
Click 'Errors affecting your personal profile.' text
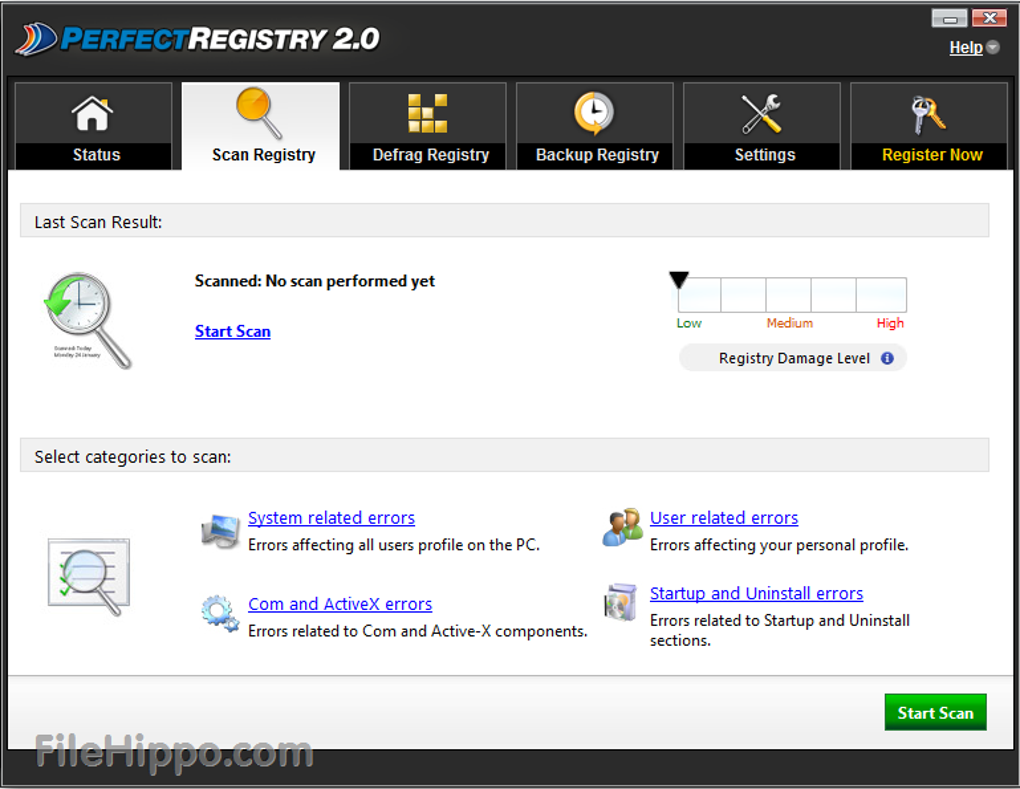(779, 545)
